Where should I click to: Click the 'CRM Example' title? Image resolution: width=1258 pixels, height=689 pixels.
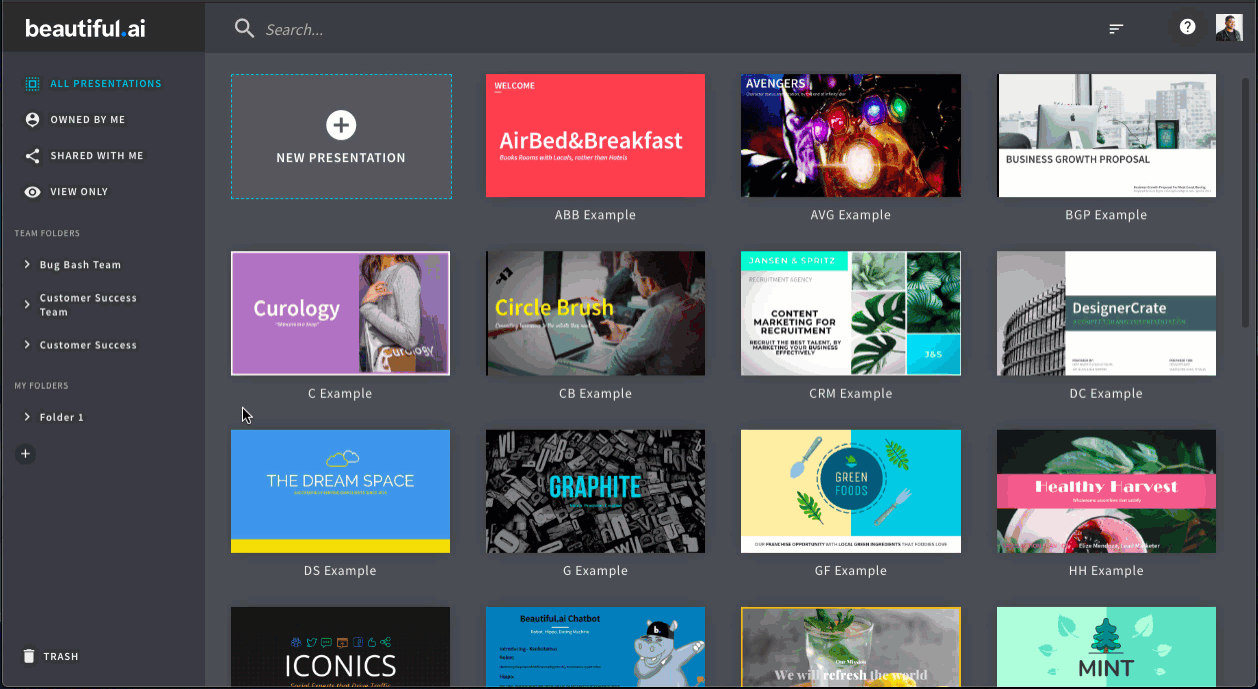click(x=851, y=393)
